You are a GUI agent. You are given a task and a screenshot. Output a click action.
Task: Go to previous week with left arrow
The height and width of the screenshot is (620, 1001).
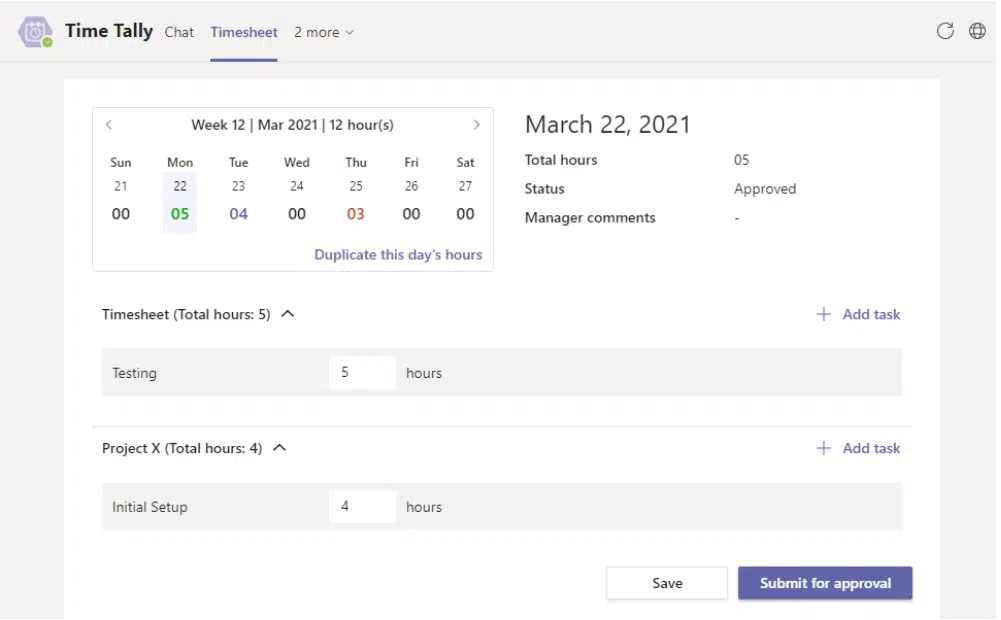click(x=109, y=125)
